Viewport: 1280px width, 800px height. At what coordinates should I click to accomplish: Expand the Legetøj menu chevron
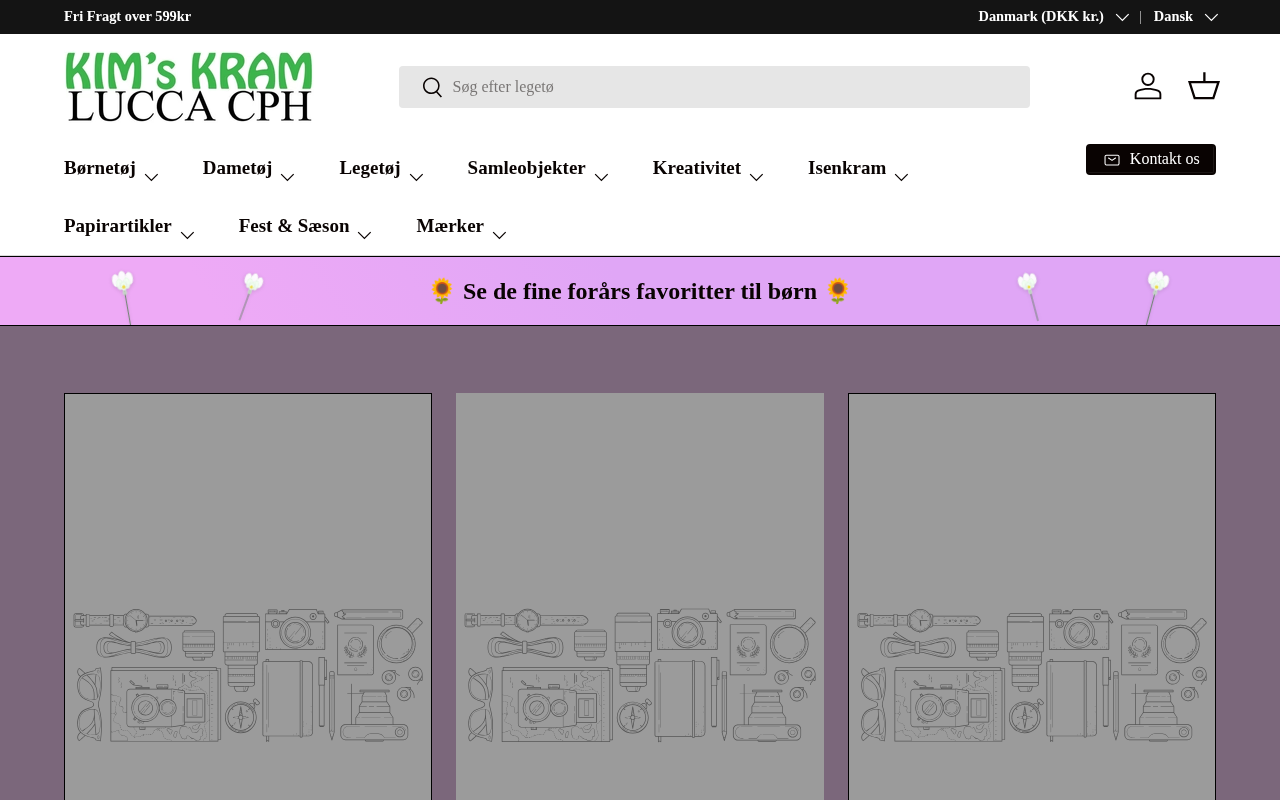click(x=416, y=177)
